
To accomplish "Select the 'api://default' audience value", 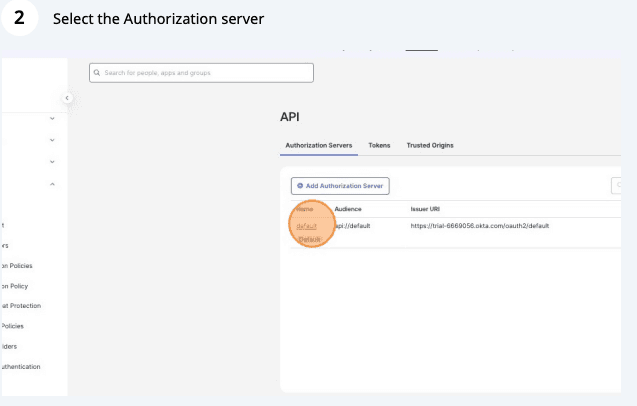I will (353, 226).
